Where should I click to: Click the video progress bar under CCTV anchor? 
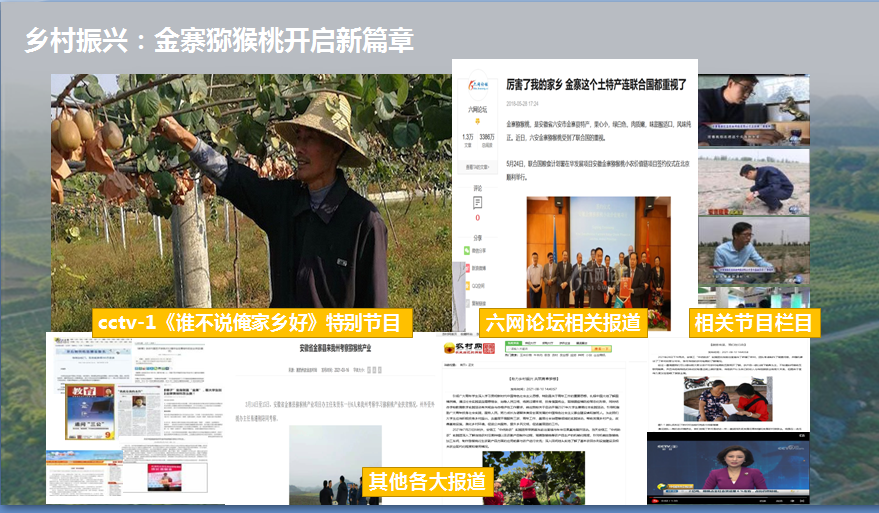(x=728, y=496)
